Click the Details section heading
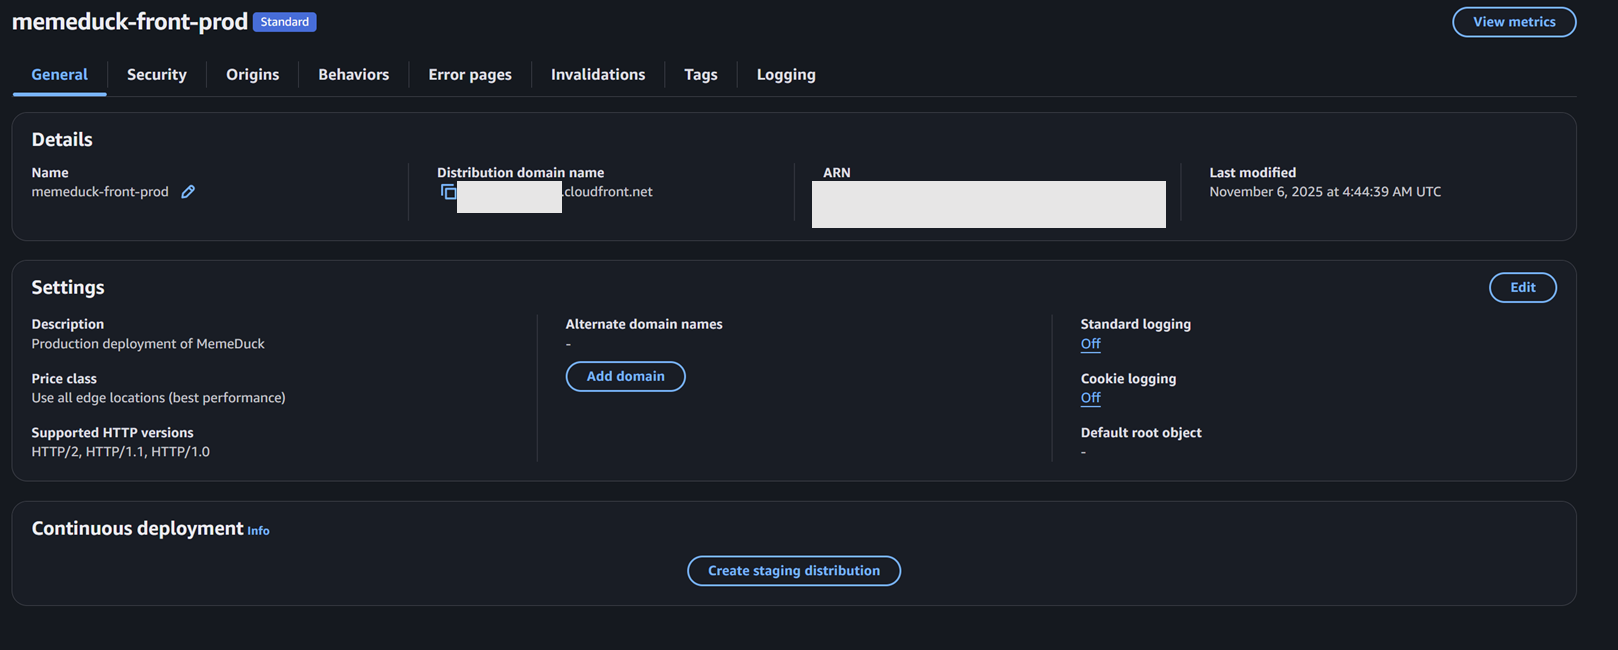This screenshot has width=1618, height=650. tap(62, 140)
